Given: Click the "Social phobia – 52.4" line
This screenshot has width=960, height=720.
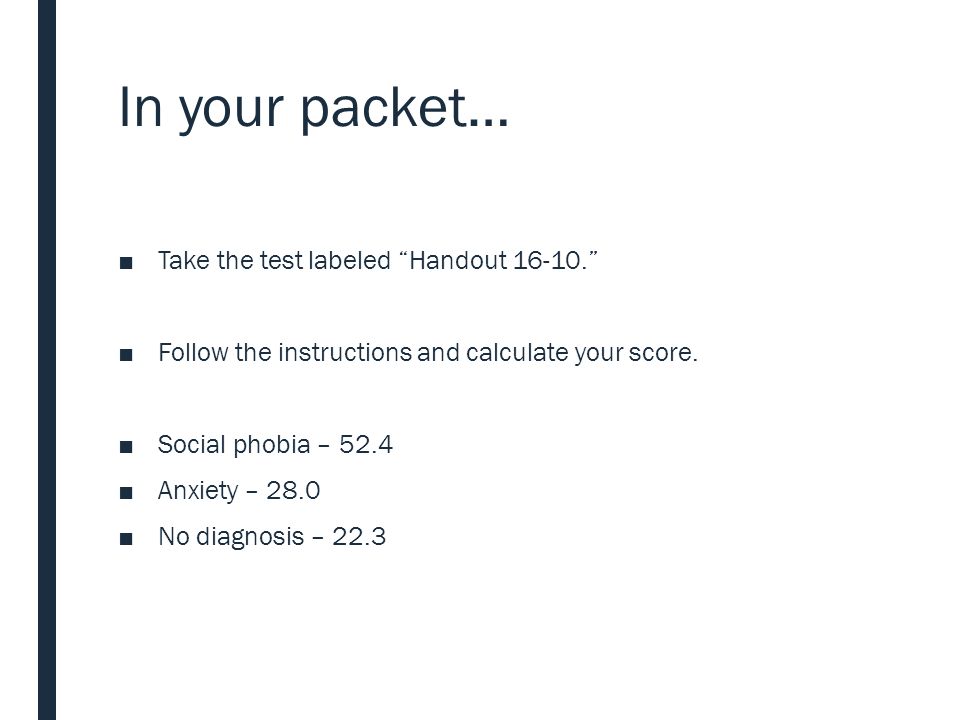Looking at the screenshot, I should [x=275, y=445].
